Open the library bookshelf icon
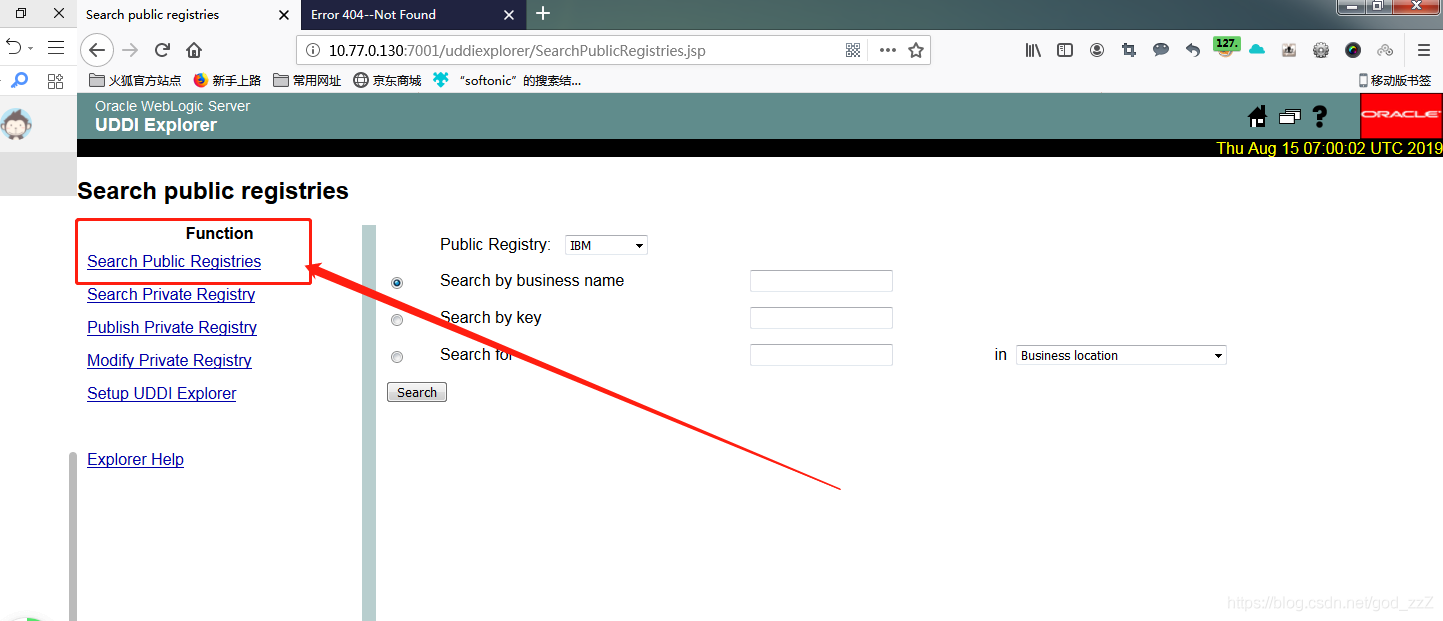The height and width of the screenshot is (621, 1443). pyautogui.click(x=1033, y=50)
